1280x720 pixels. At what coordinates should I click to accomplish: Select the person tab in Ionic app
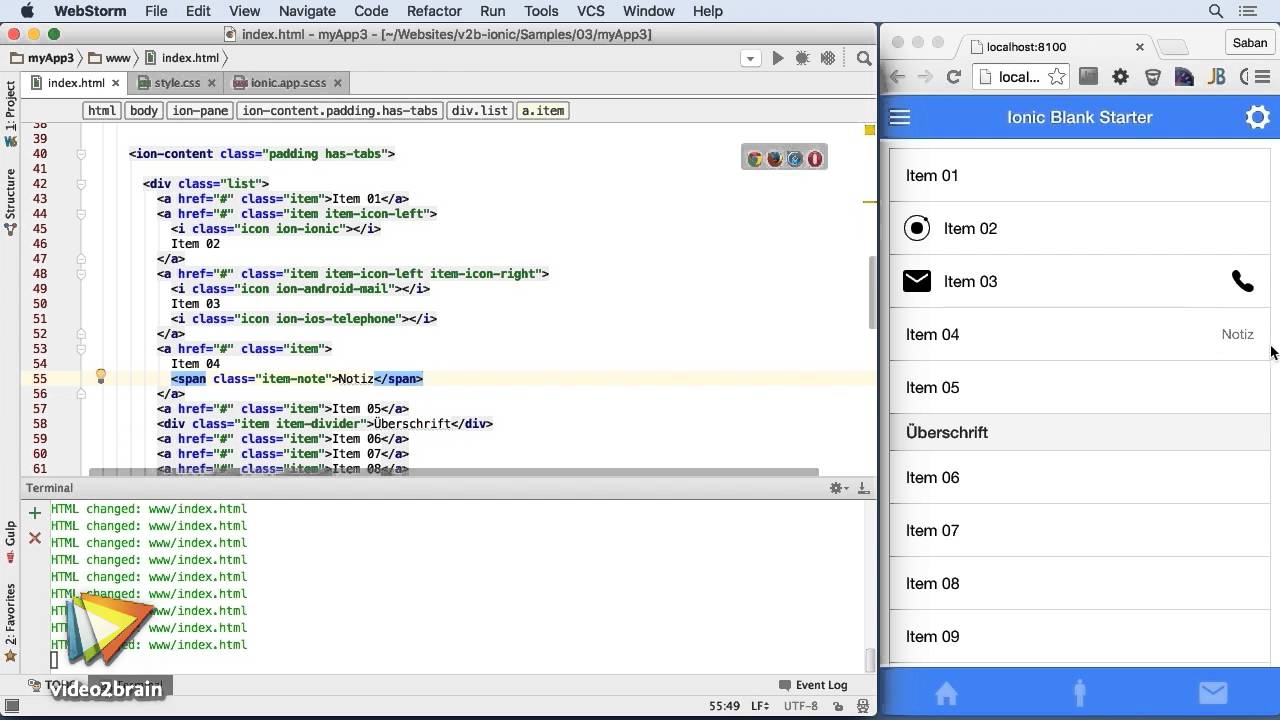point(1079,692)
